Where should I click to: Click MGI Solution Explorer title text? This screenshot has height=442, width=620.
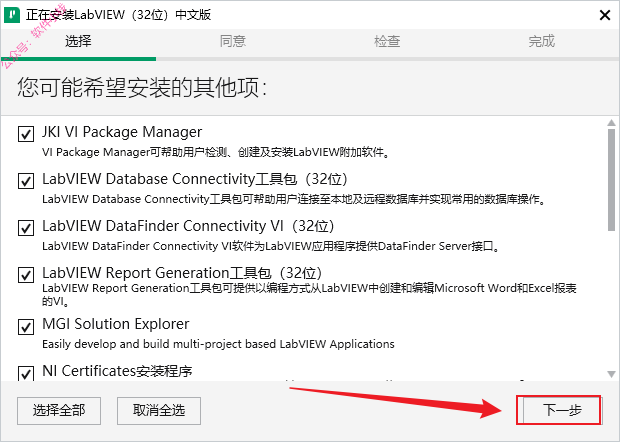(115, 324)
